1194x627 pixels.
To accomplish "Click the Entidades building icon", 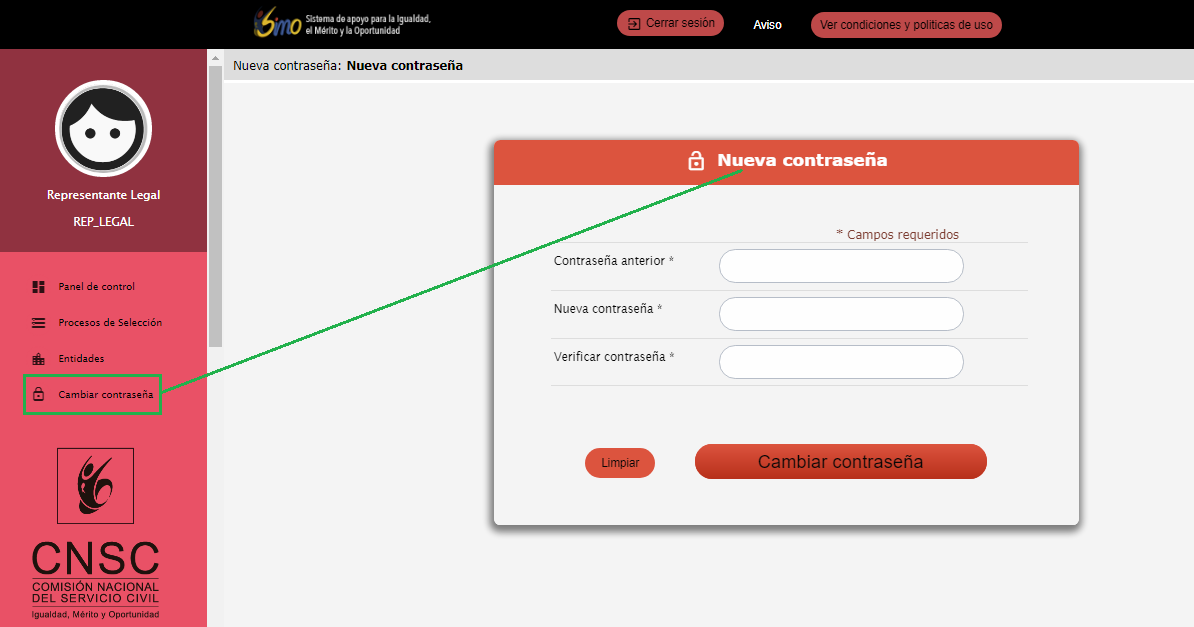I will (39, 359).
